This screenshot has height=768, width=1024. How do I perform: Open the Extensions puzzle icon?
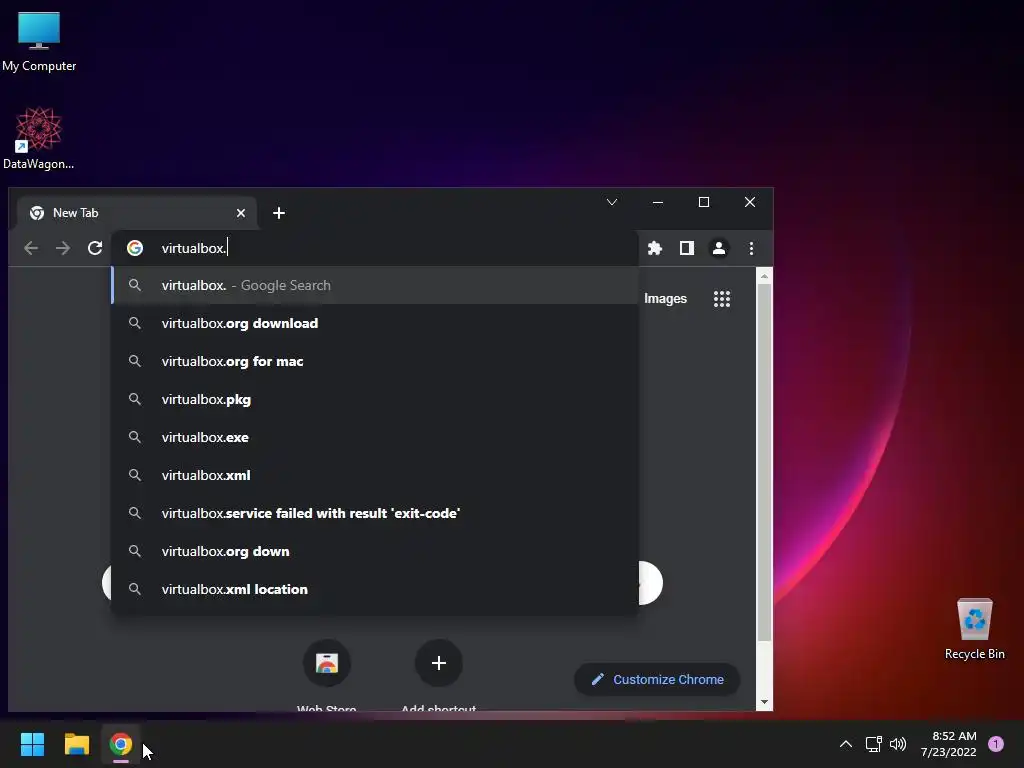654,248
